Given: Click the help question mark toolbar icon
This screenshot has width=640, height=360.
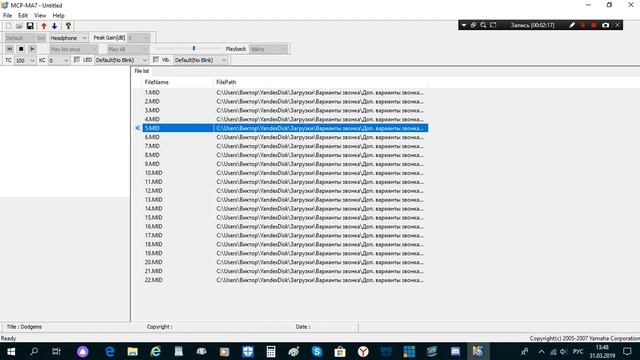Looking at the screenshot, I should [68, 26].
